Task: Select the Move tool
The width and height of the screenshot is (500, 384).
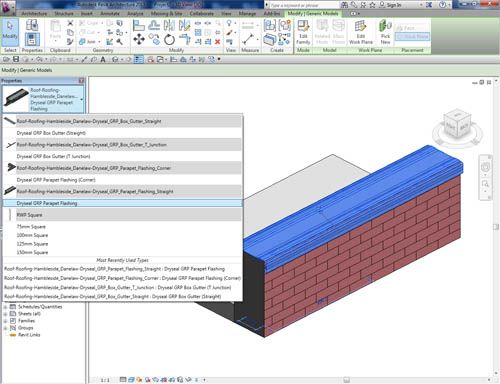Action: click(x=139, y=40)
